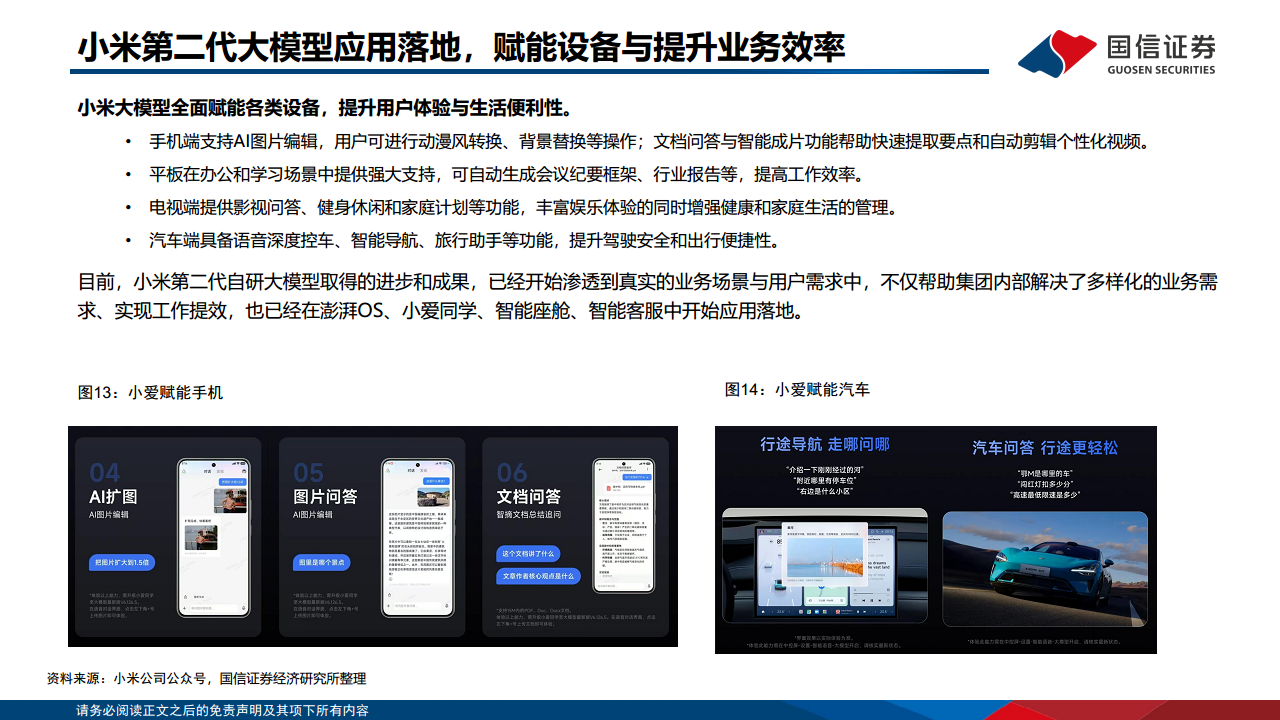This screenshot has width=1280, height=720.
Task: Click caption 图14：小爱赋能汽车
Action: tap(797, 390)
